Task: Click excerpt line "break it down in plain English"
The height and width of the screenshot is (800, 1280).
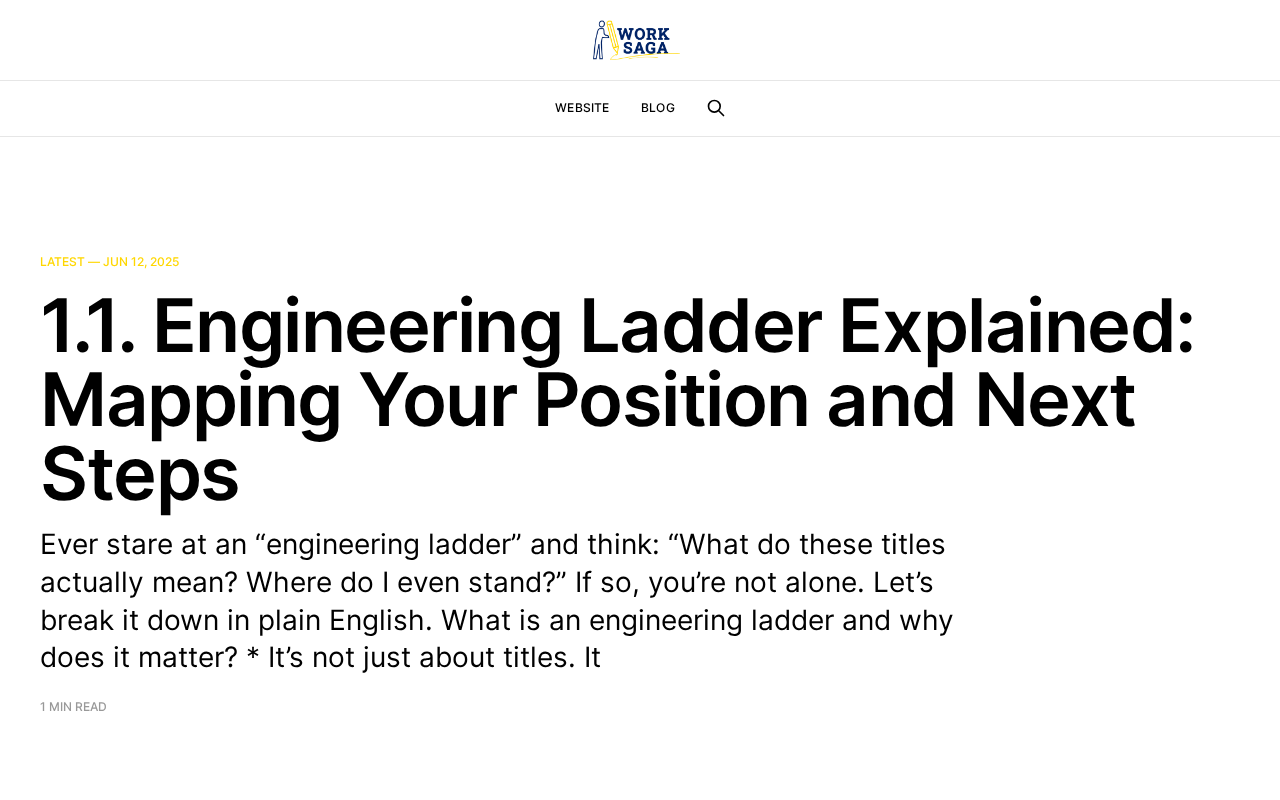Action: tap(497, 620)
